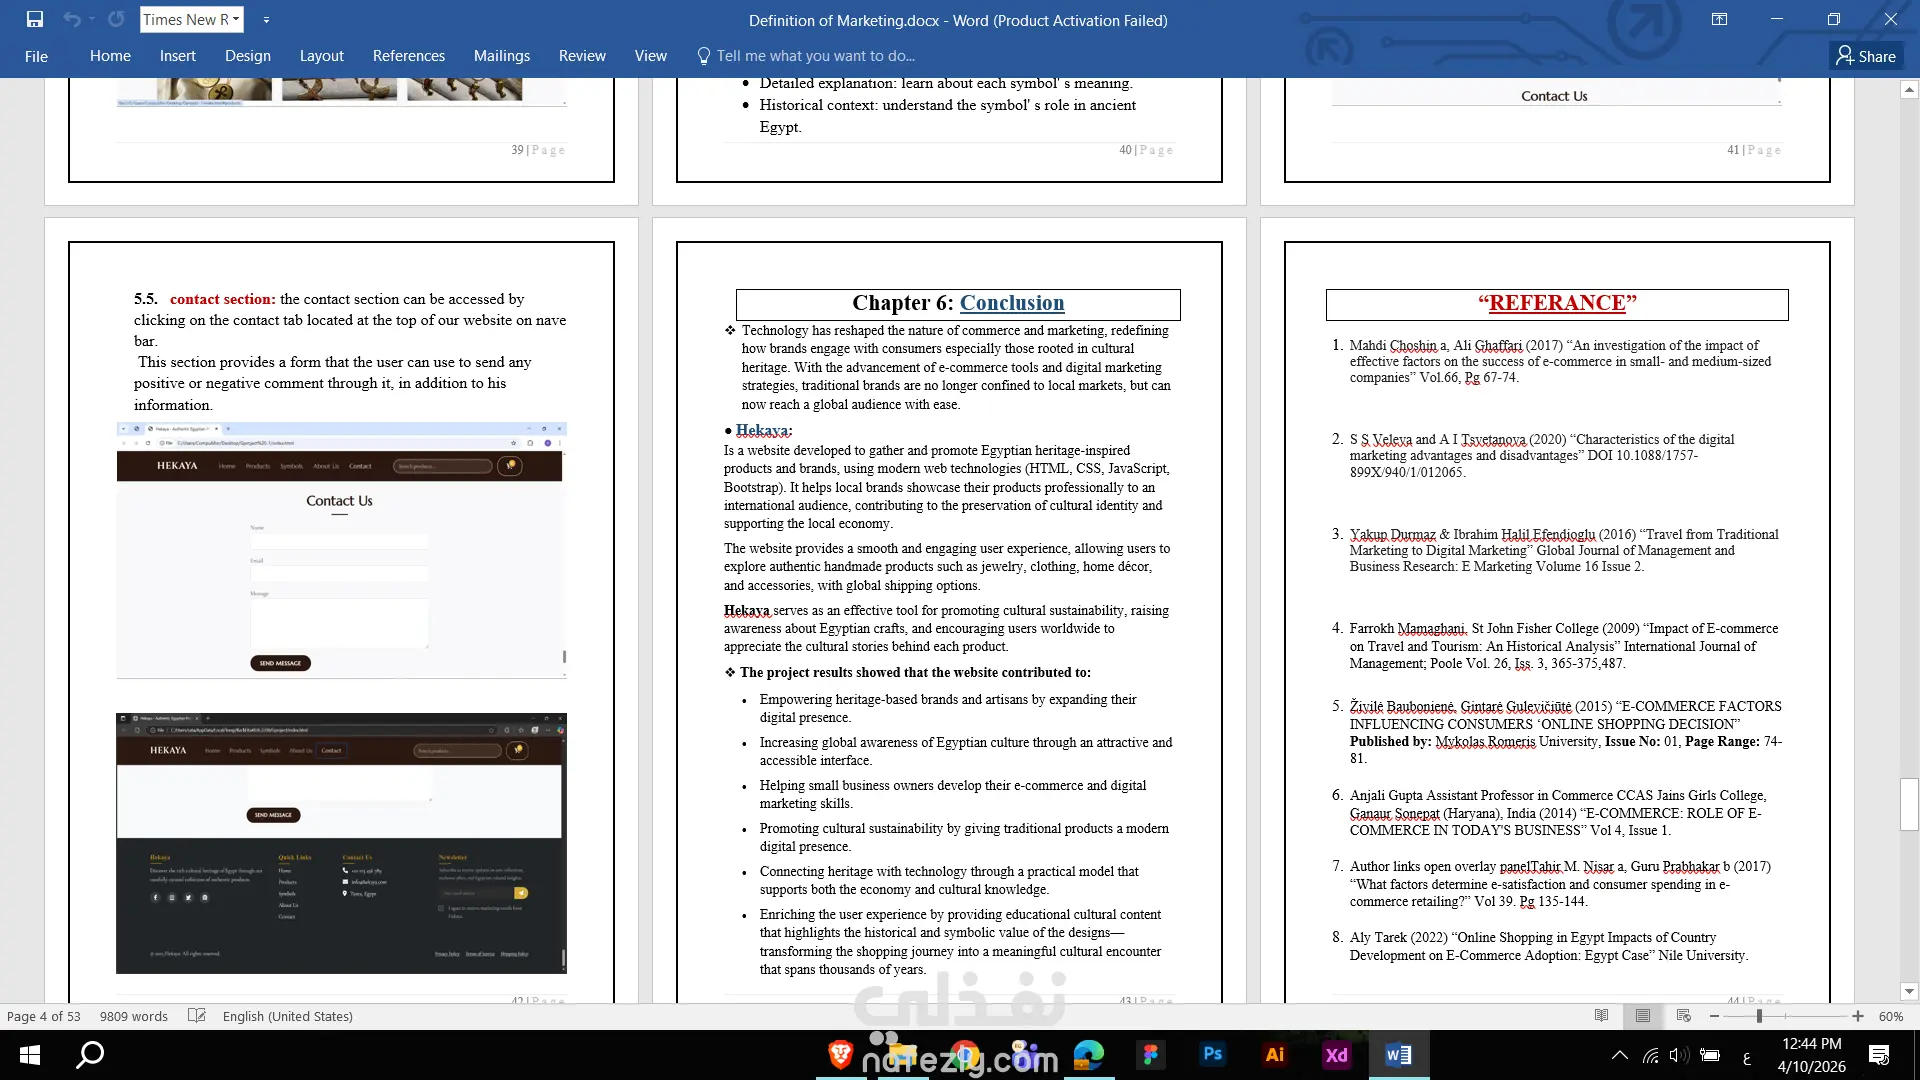Click the proofing errors icon in status bar

(197, 1016)
